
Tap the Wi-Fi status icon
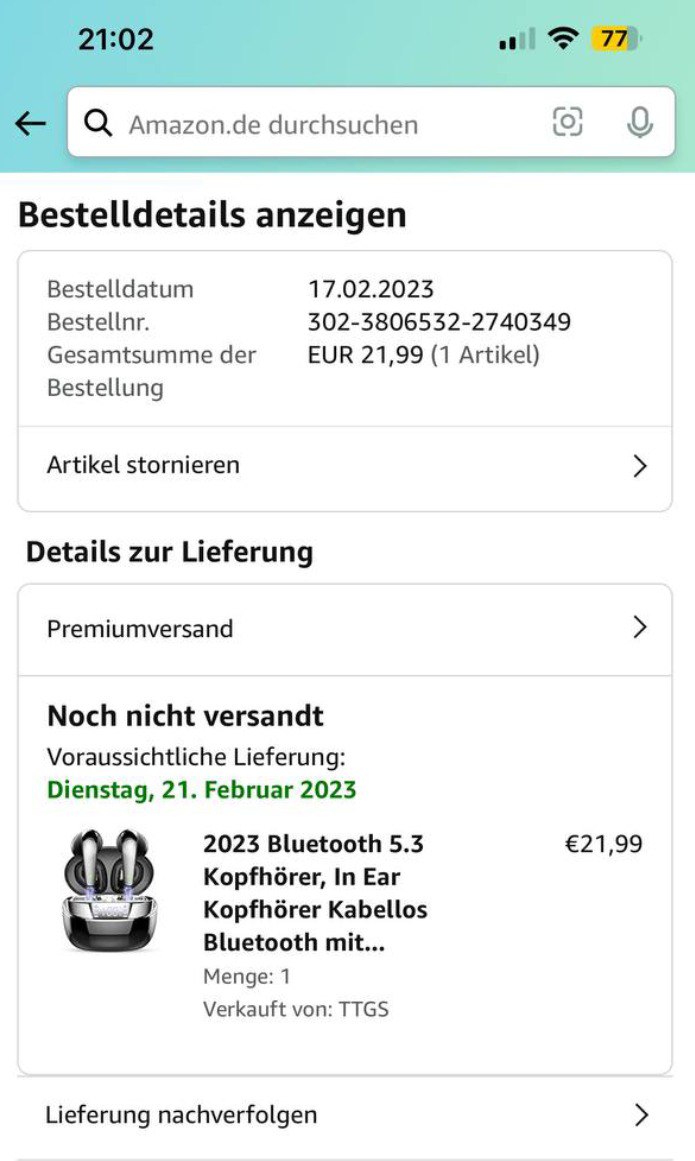(564, 40)
